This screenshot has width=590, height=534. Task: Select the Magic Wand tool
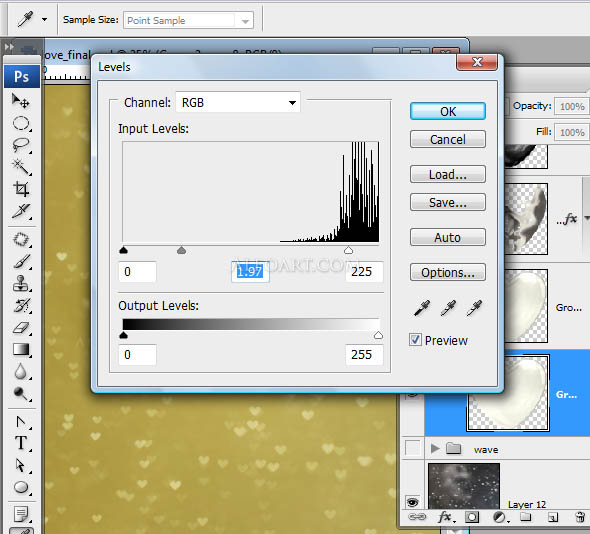click(x=21, y=167)
